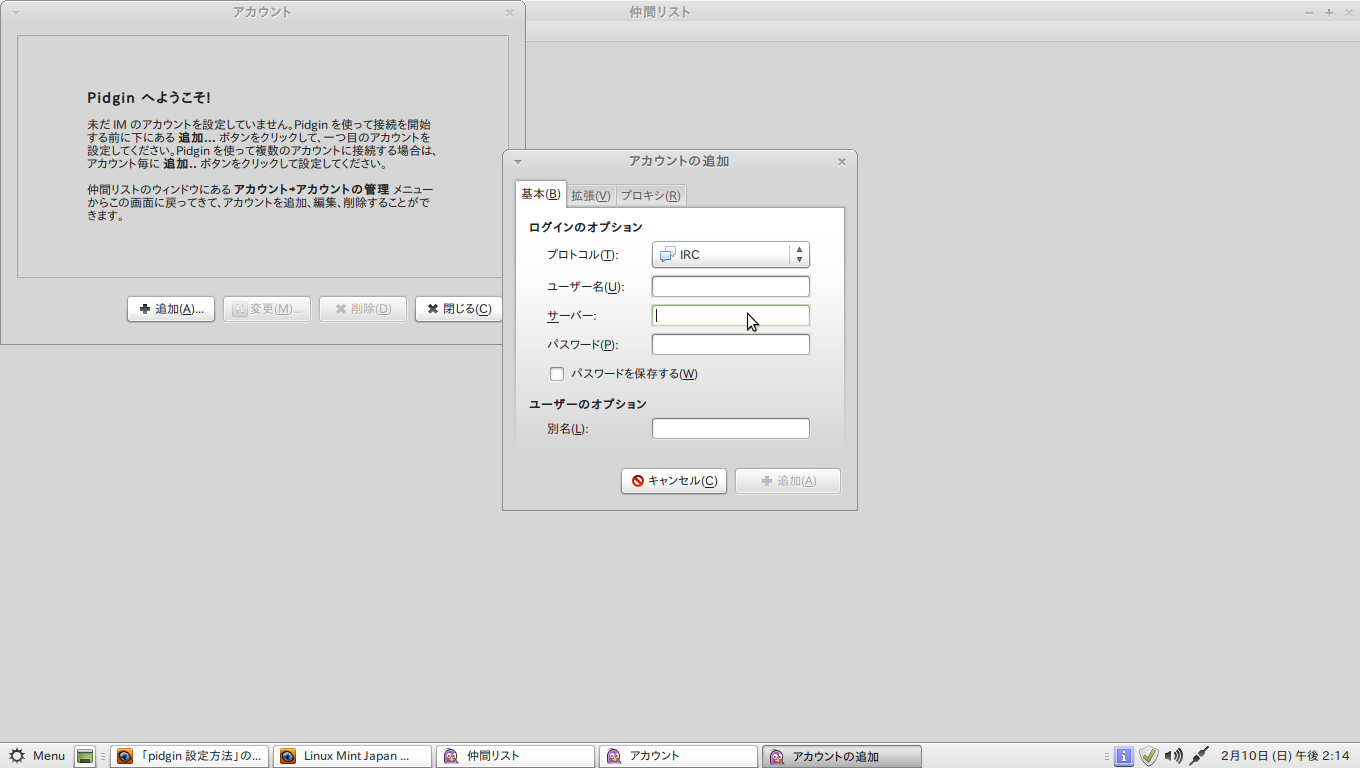Click the ユーザーのオプション section label
Viewport: 1360px width, 768px height.
(588, 404)
